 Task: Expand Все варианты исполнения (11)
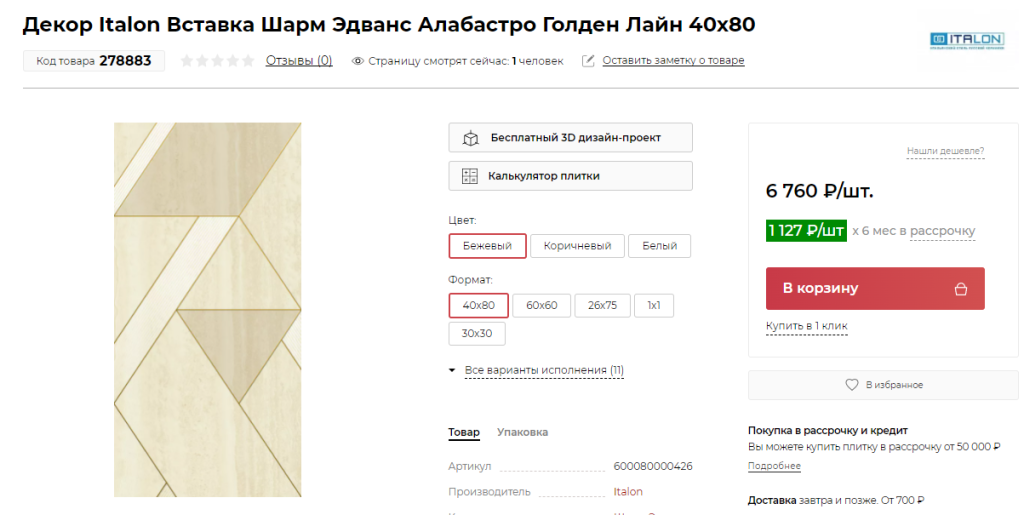[544, 370]
